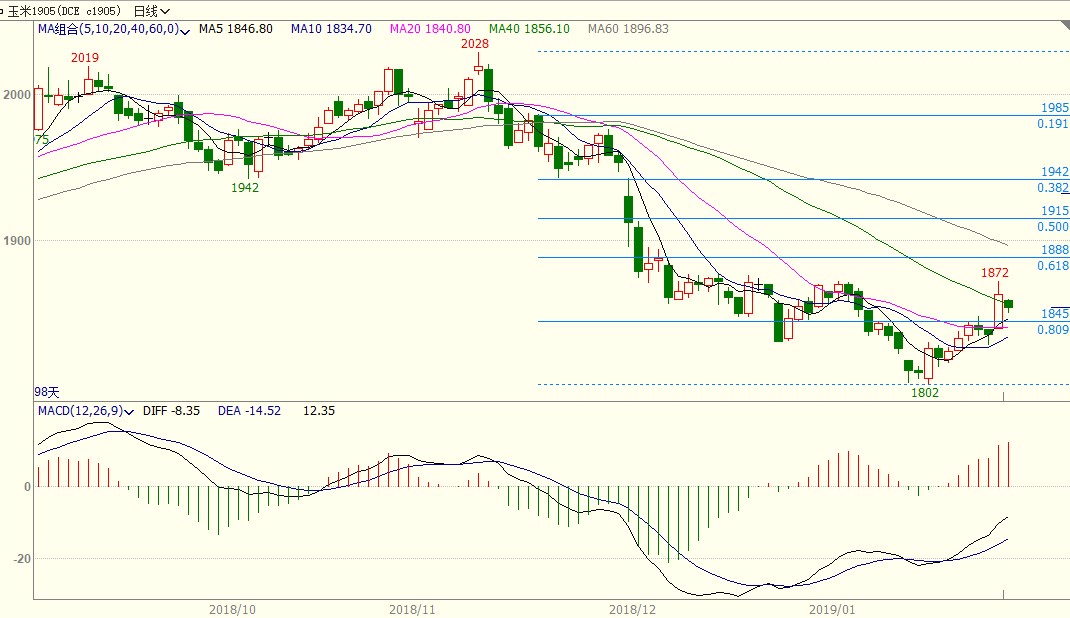The width and height of the screenshot is (1070, 618).
Task: Click the 1872 recent high marker
Action: (x=994, y=272)
